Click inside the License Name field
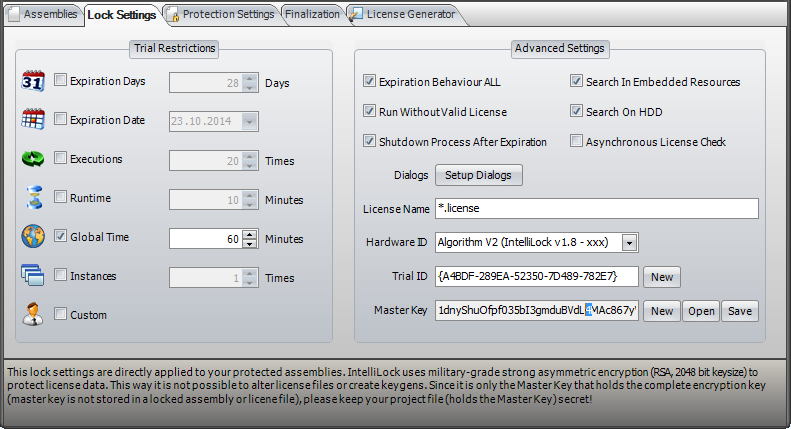 click(597, 208)
